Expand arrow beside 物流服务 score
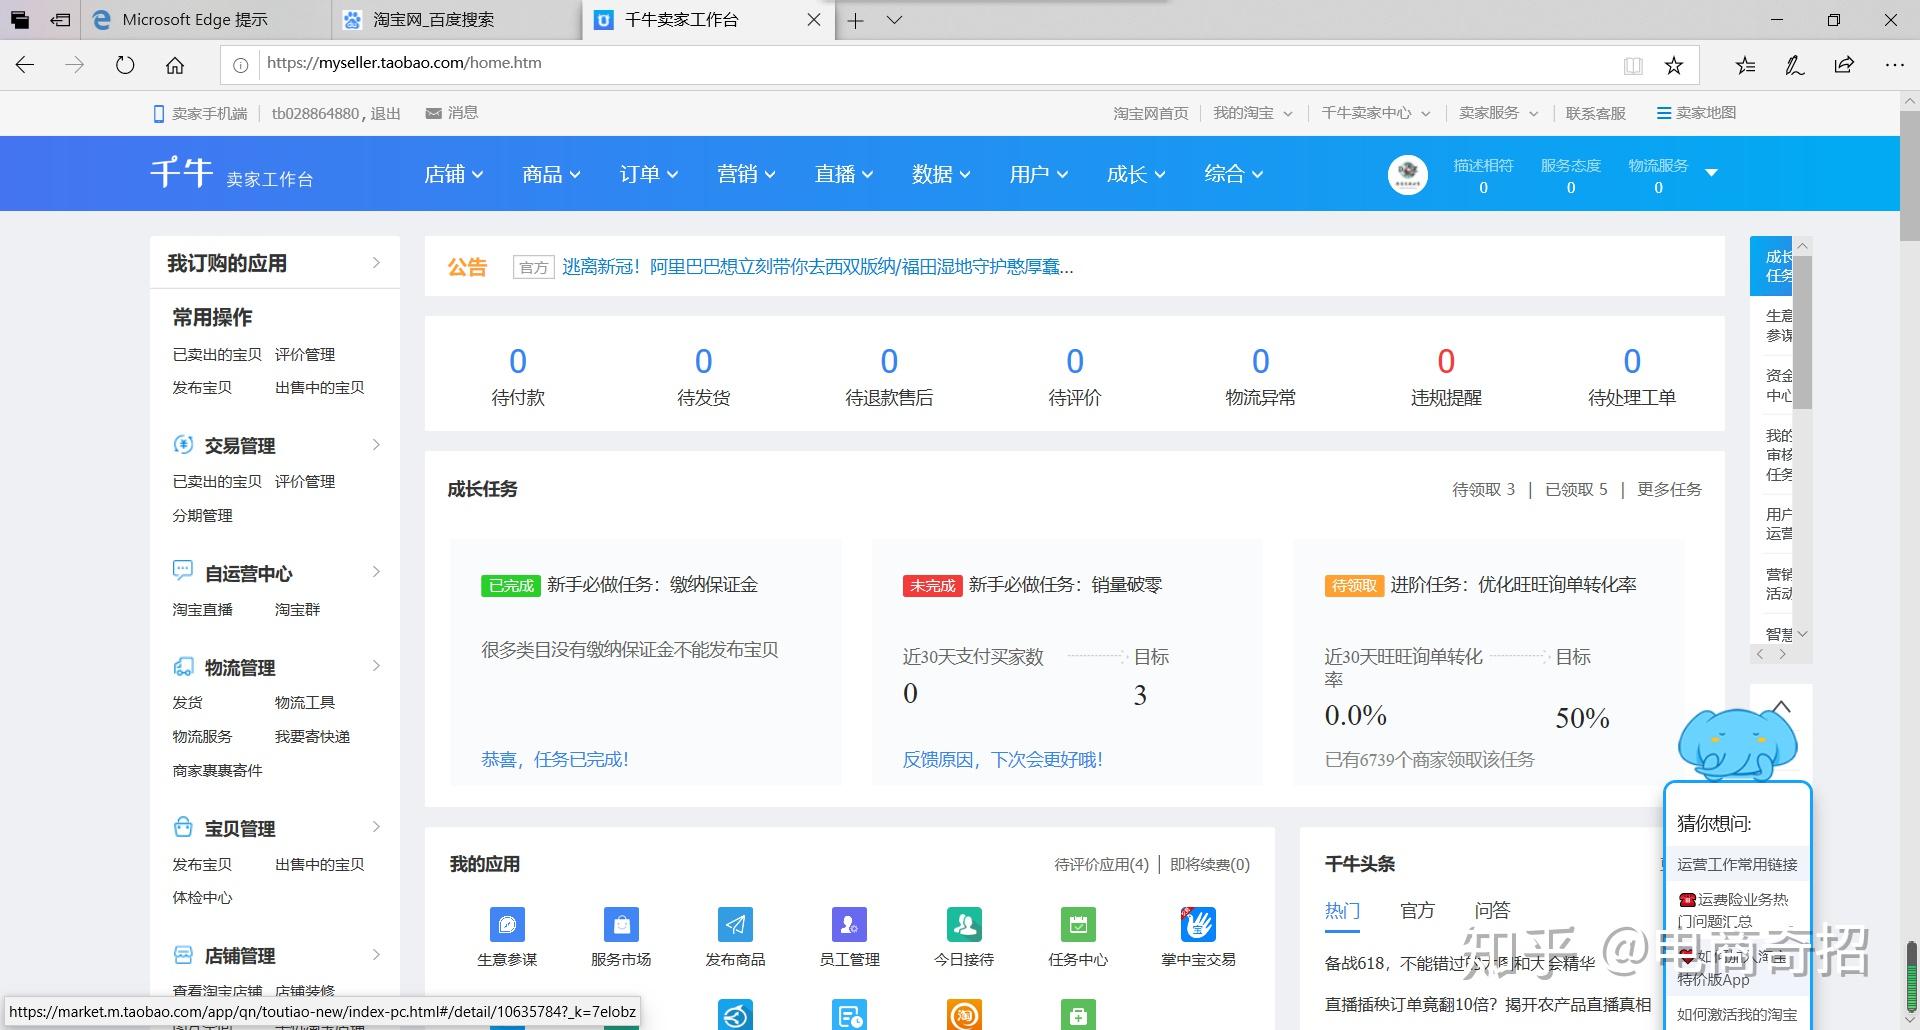The width and height of the screenshot is (1920, 1030). pos(1711,172)
